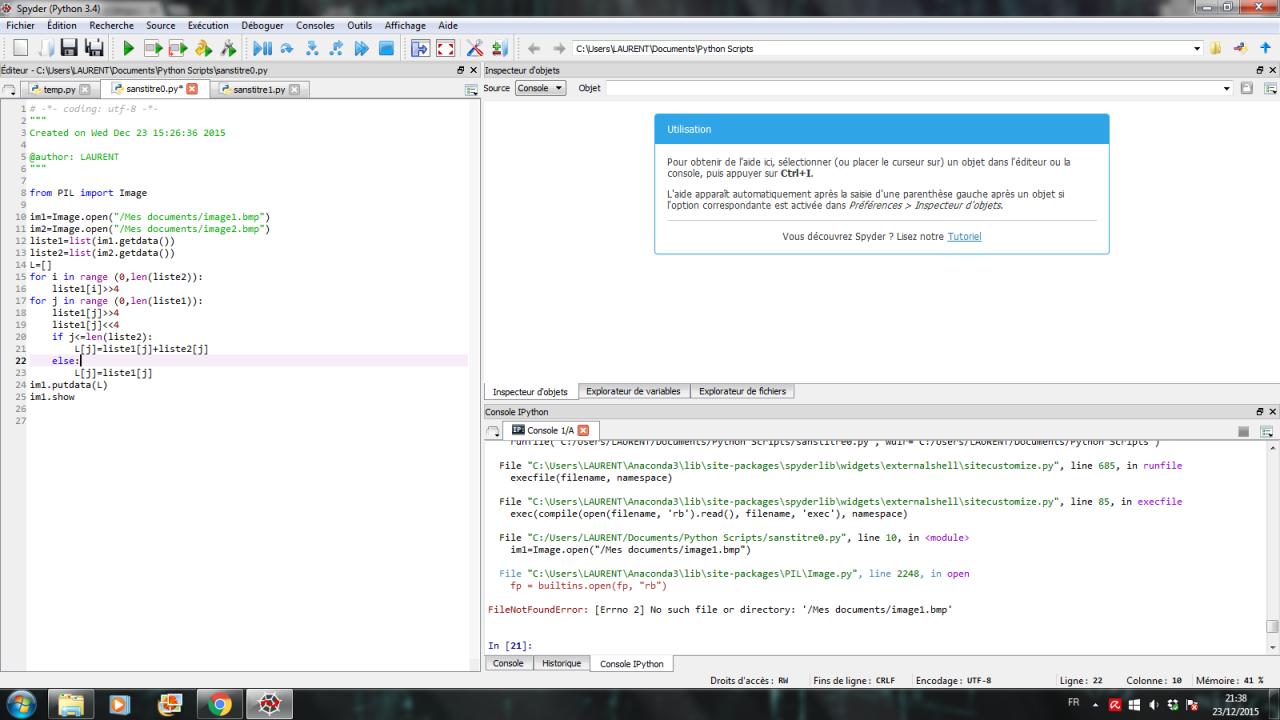The height and width of the screenshot is (720, 1280).
Task: Toggle fullscreen mode with the red arrows icon
Action: [x=446, y=48]
